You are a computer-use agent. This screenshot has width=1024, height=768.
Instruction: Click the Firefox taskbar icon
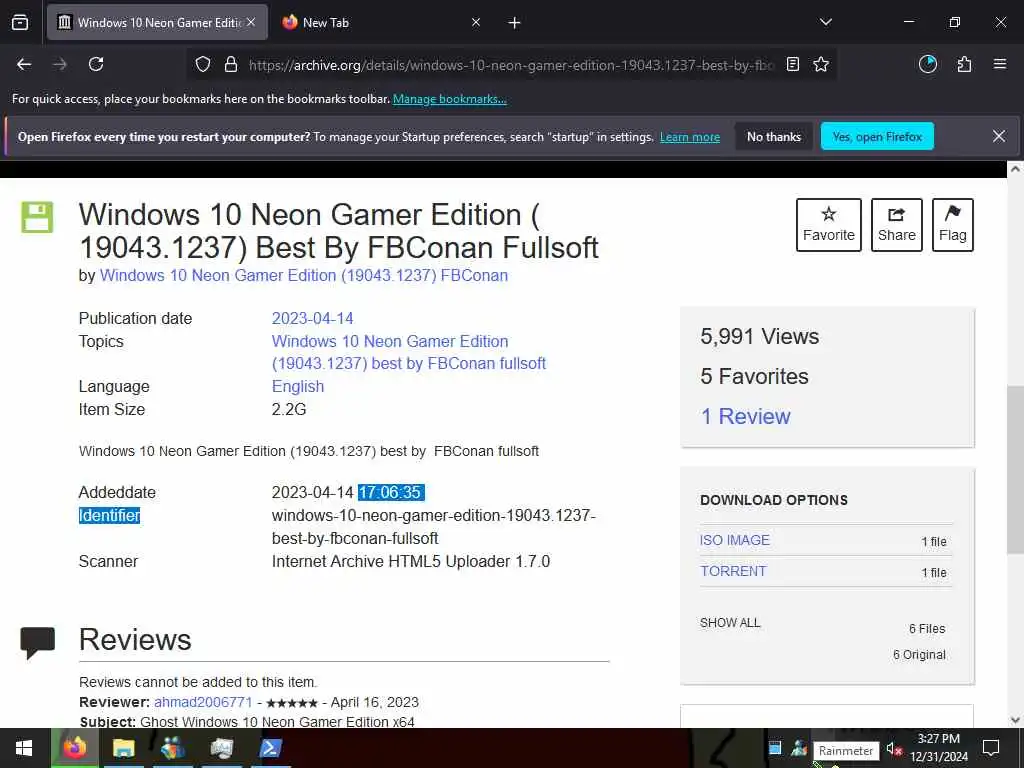[x=74, y=748]
